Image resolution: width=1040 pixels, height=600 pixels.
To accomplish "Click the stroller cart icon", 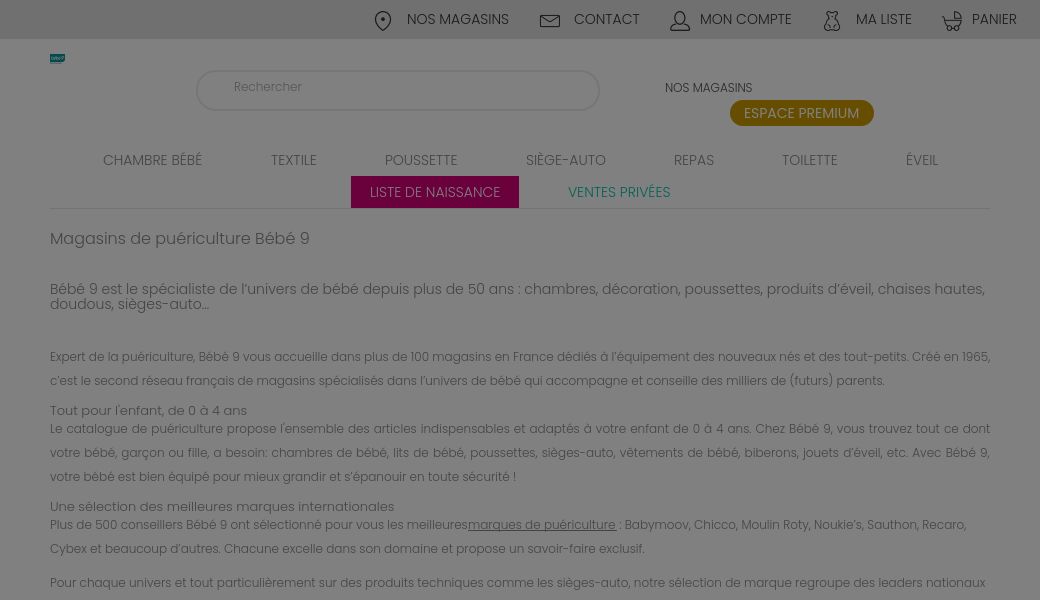I will point(952,21).
